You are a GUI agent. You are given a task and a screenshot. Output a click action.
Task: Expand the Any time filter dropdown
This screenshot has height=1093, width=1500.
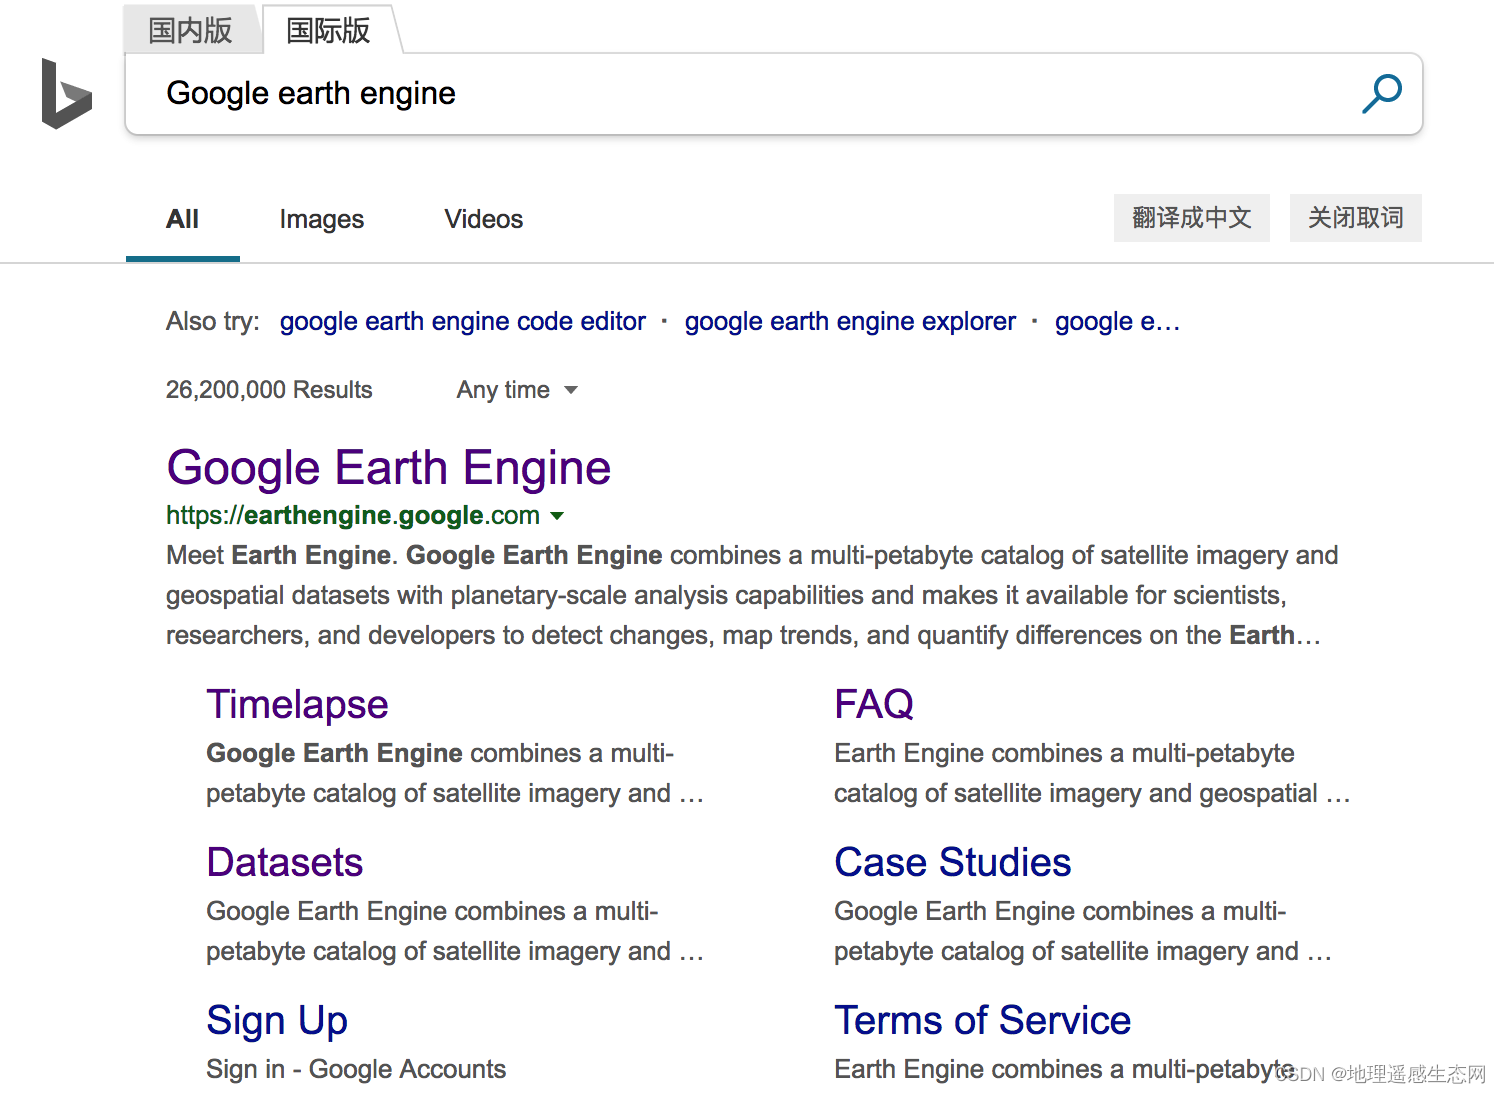click(517, 390)
